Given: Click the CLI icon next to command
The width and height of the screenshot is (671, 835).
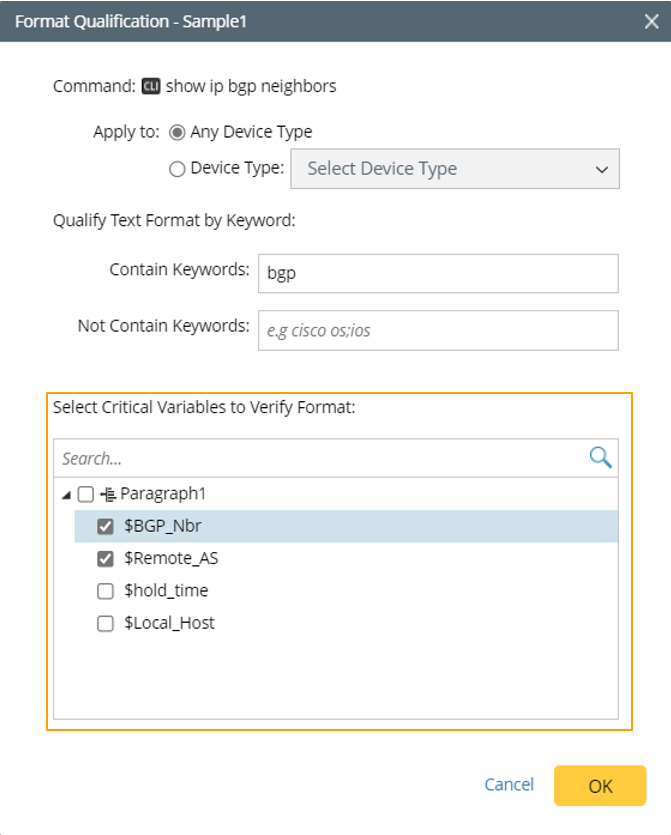Looking at the screenshot, I should click(x=151, y=86).
